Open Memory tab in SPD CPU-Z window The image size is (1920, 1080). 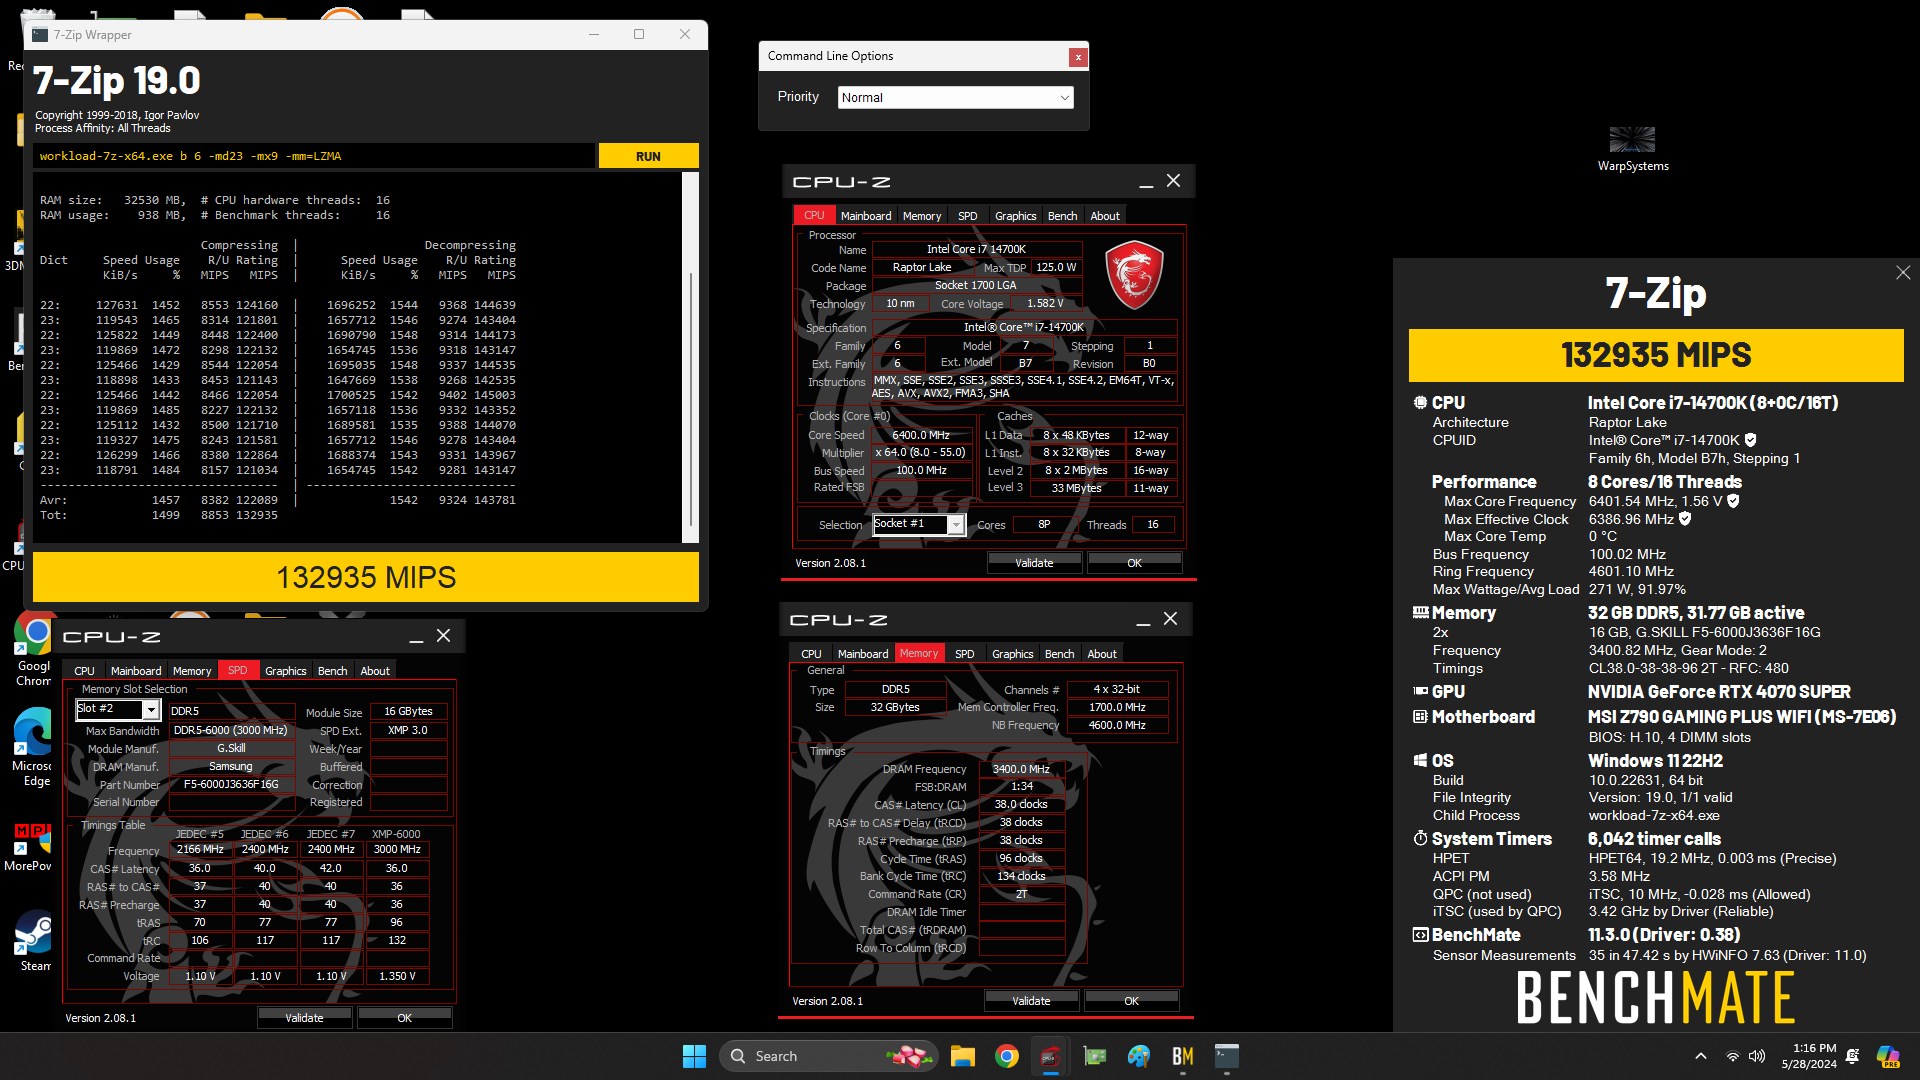coord(192,671)
